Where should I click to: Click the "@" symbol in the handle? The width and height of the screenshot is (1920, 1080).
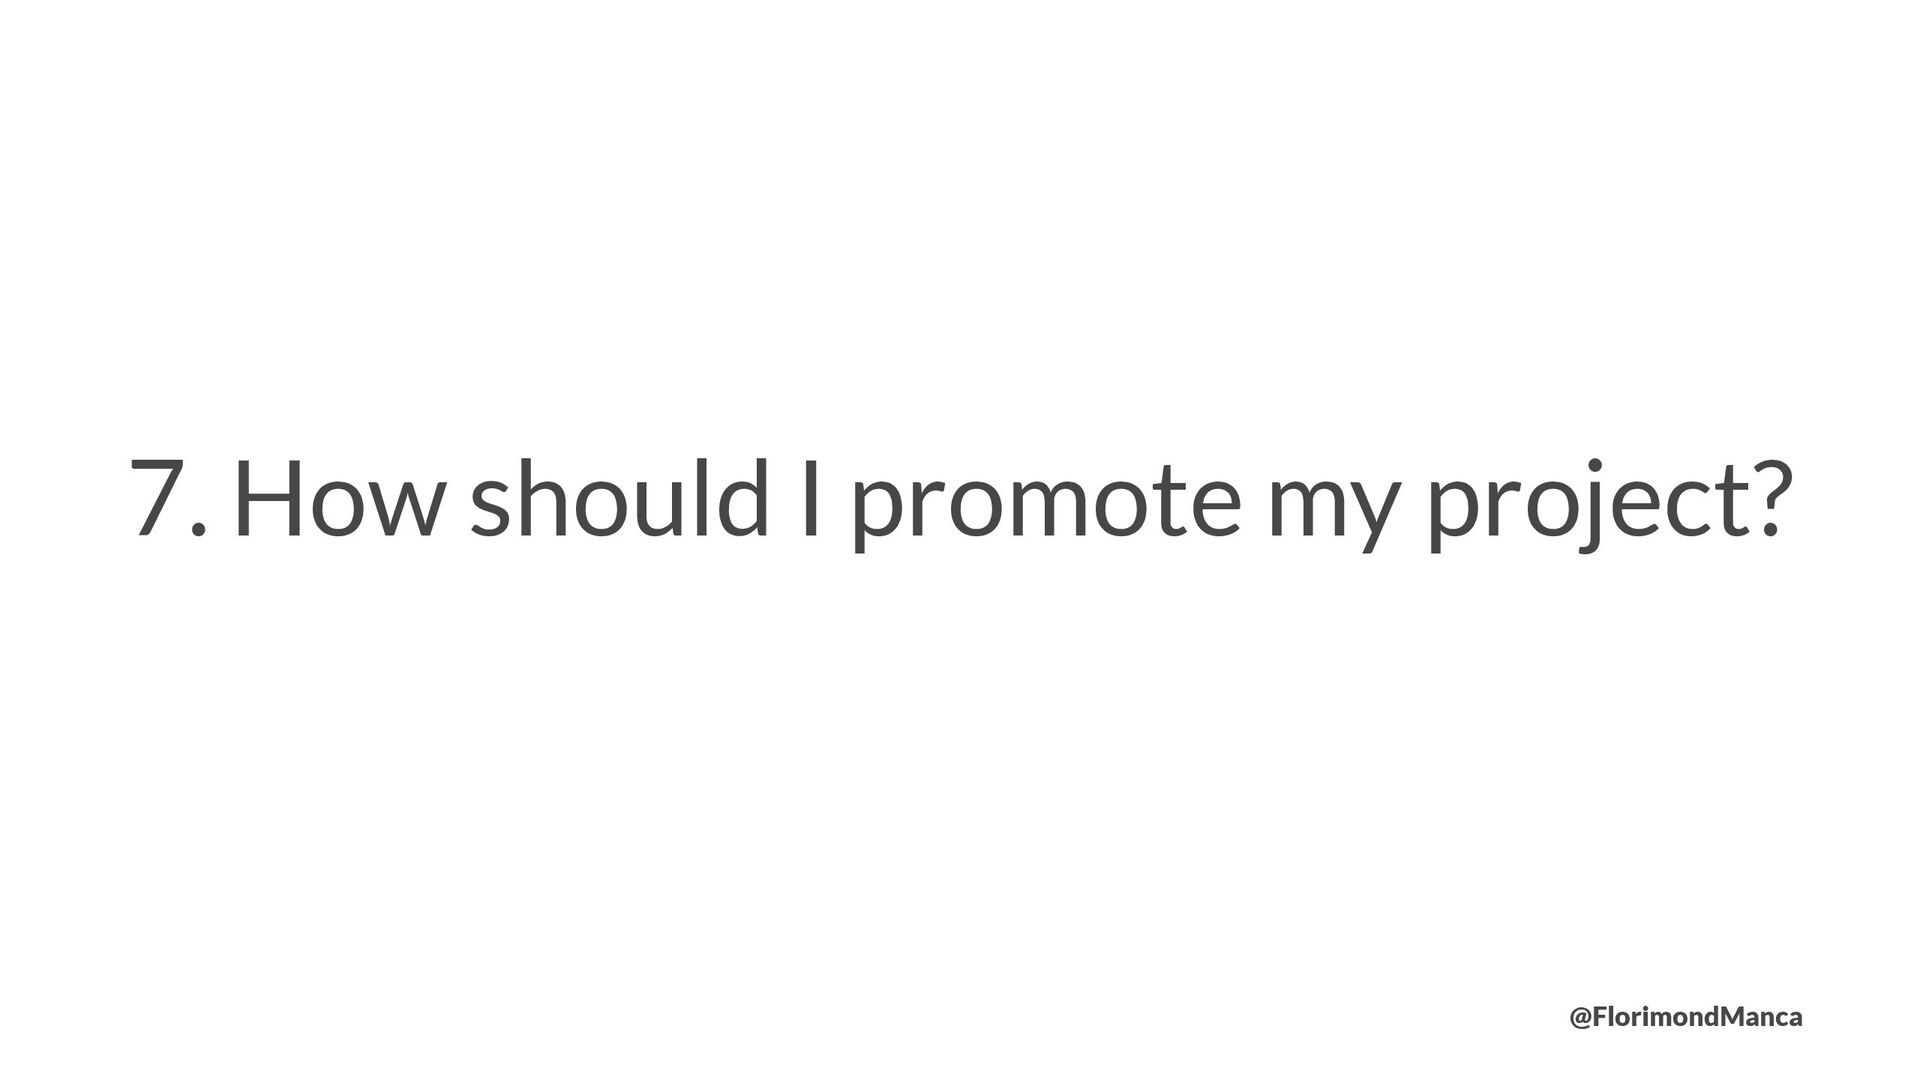coord(1581,1019)
